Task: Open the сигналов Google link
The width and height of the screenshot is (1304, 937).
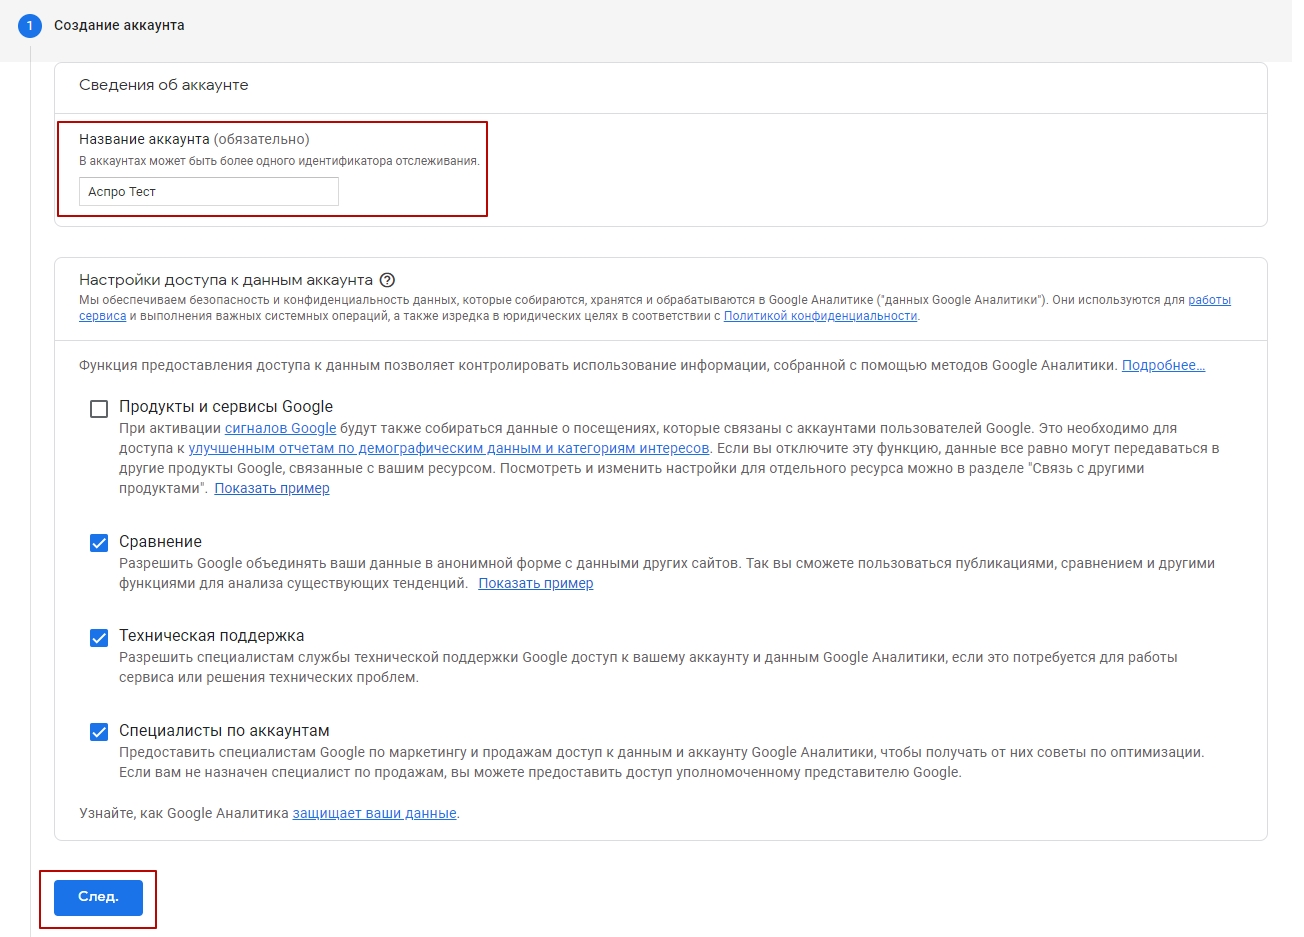Action: [x=280, y=428]
